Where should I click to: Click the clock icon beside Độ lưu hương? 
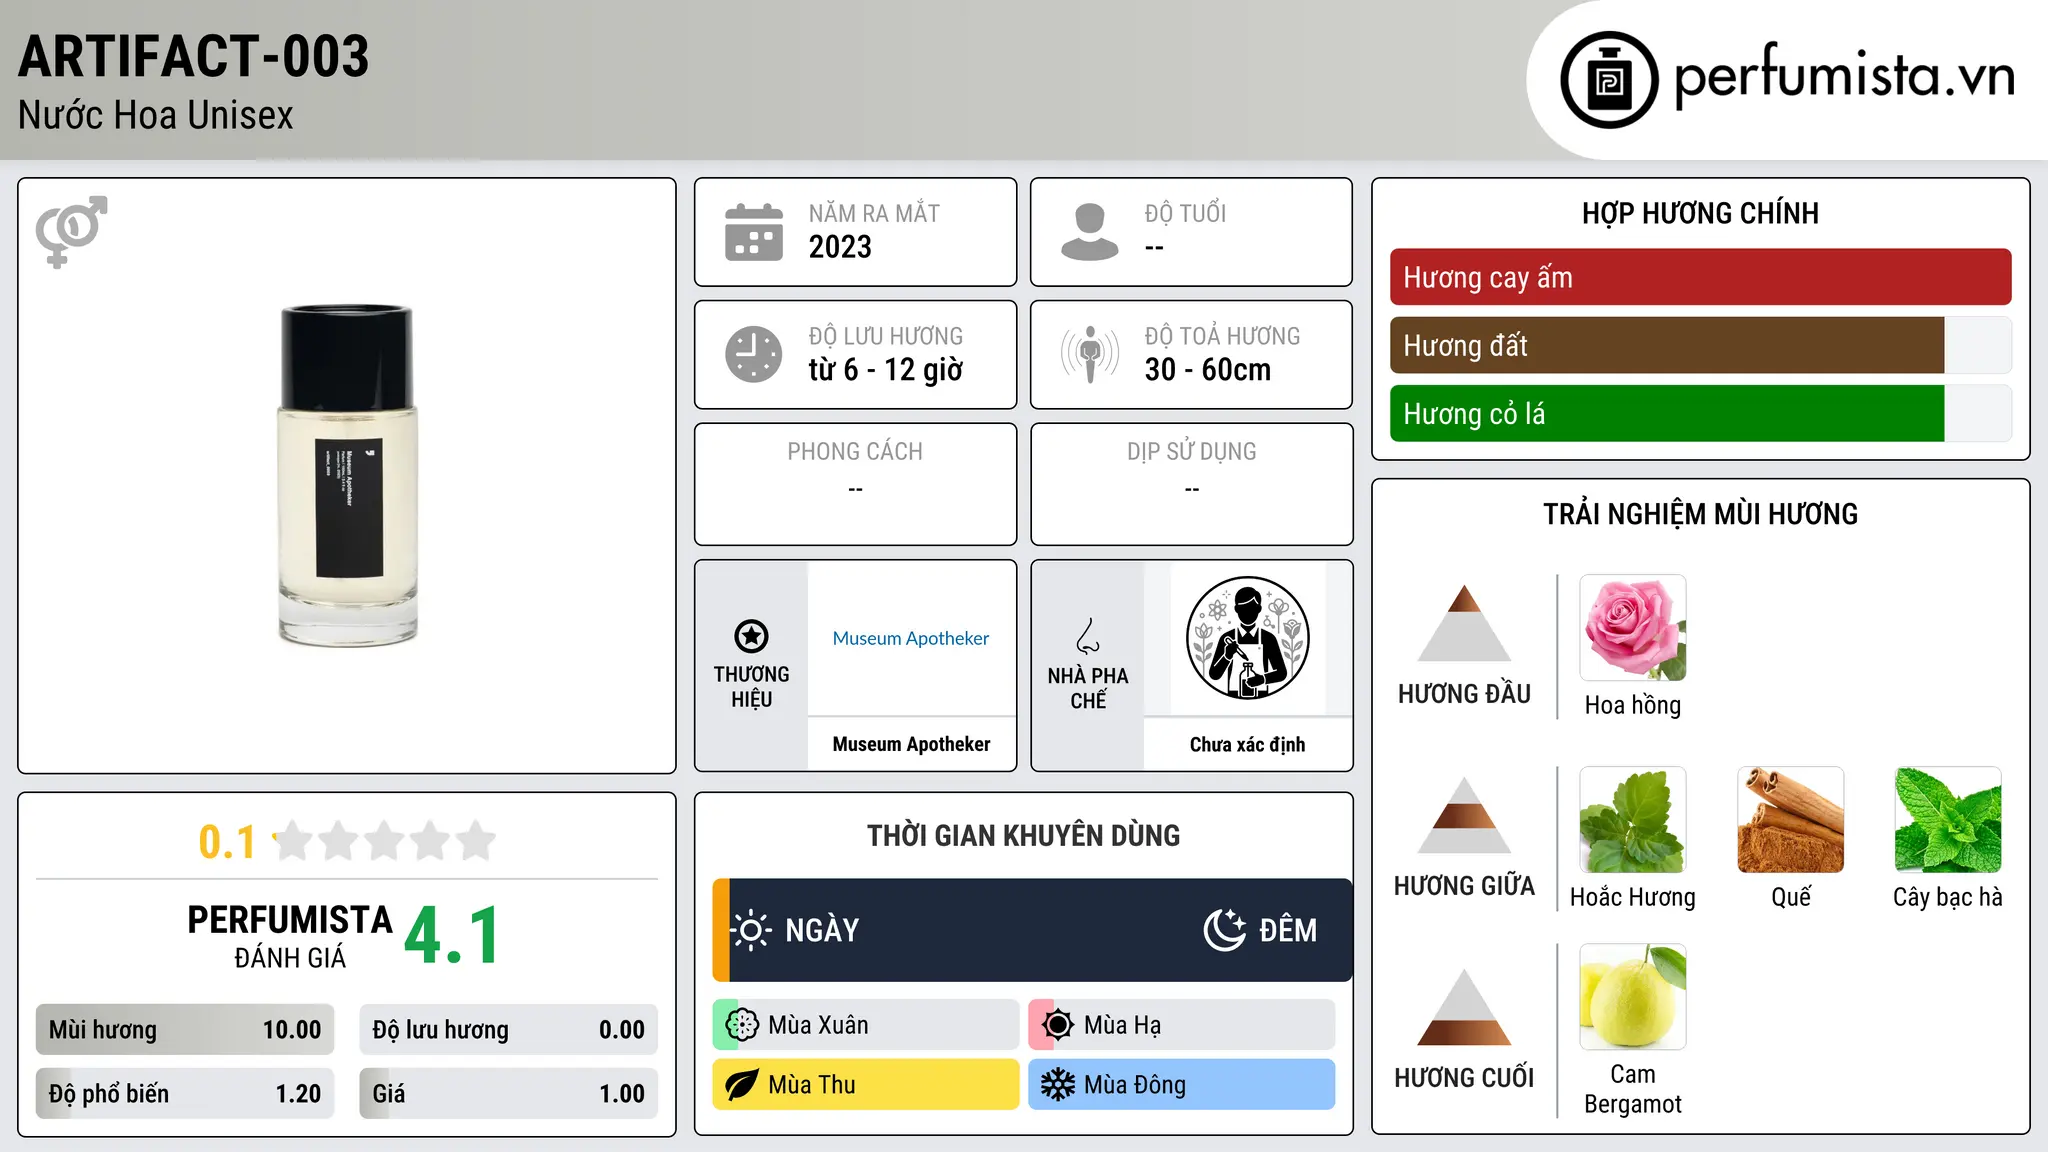point(754,354)
